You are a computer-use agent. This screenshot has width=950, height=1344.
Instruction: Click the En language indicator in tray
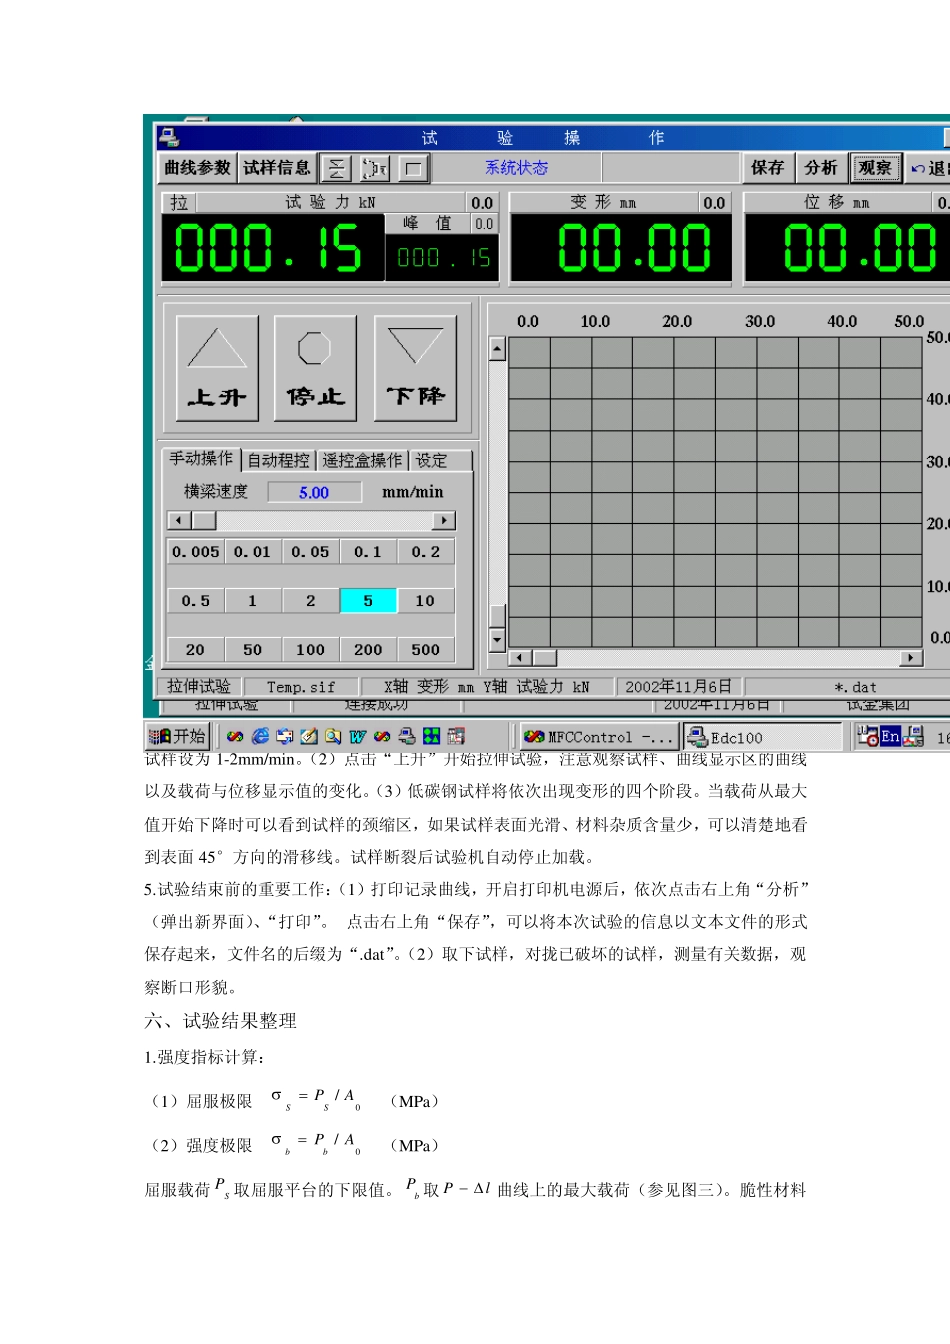890,736
